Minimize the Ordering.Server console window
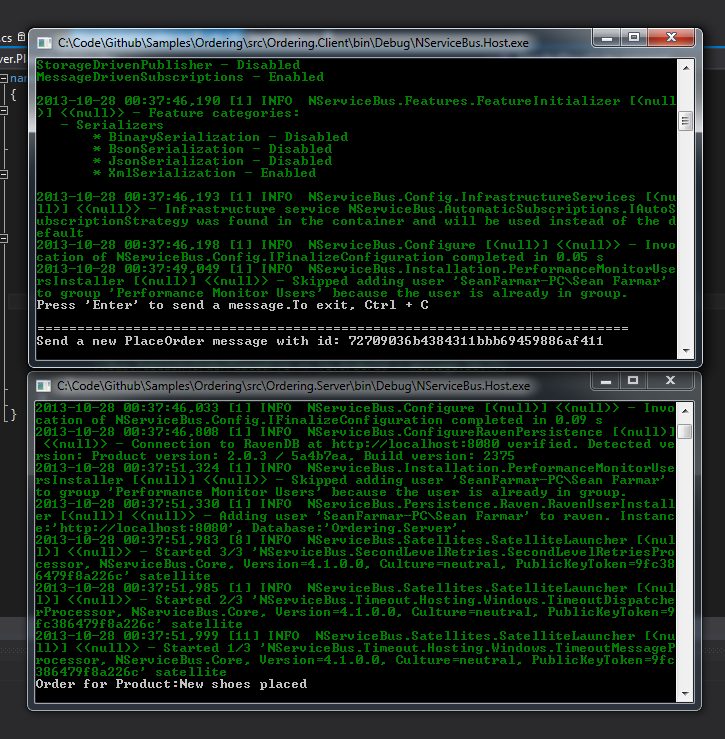Viewport: 725px width, 739px height. pos(606,381)
